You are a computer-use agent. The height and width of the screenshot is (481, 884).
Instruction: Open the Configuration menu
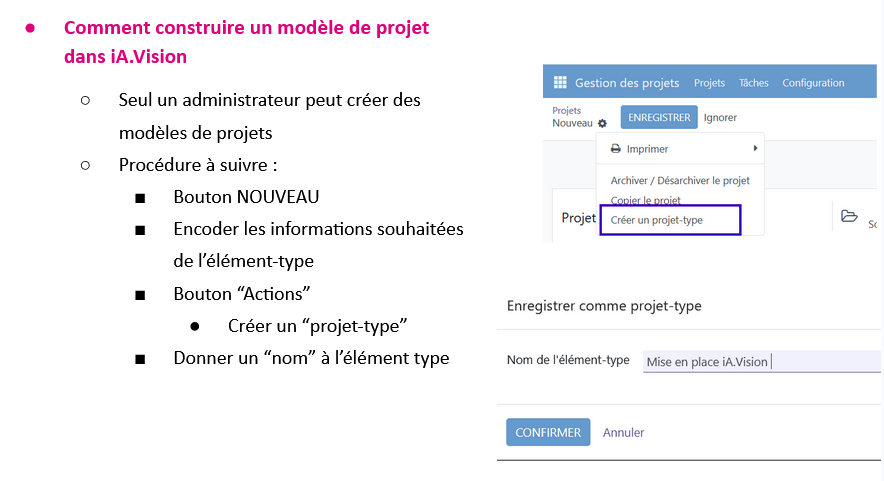813,83
